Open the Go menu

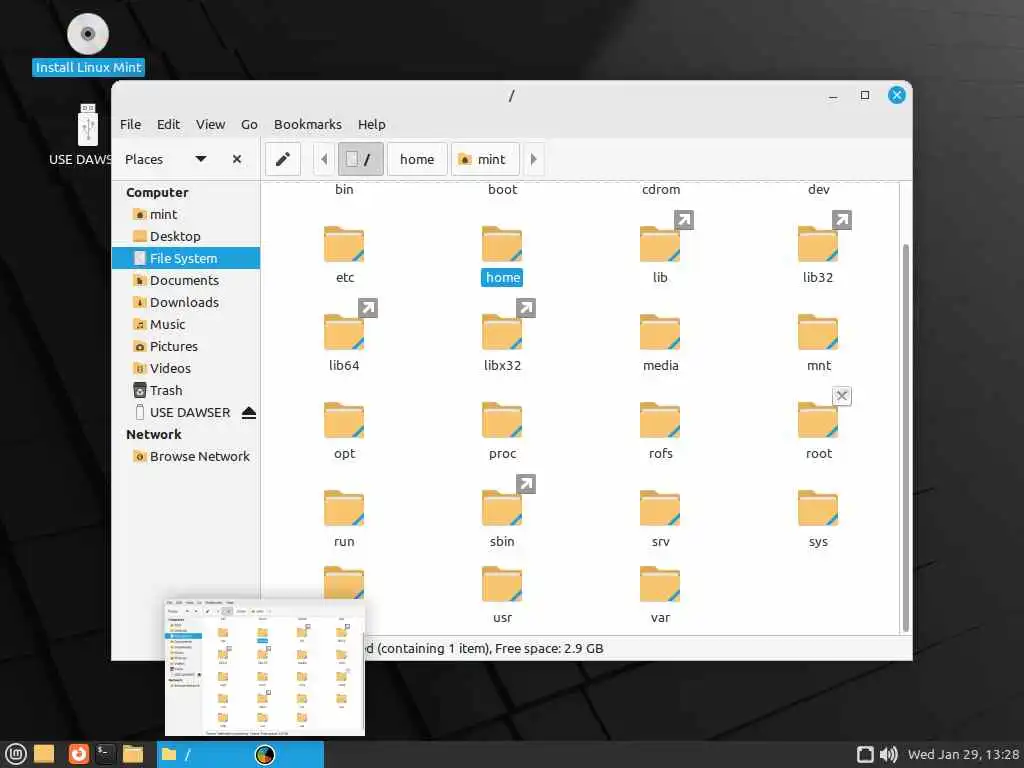(249, 124)
